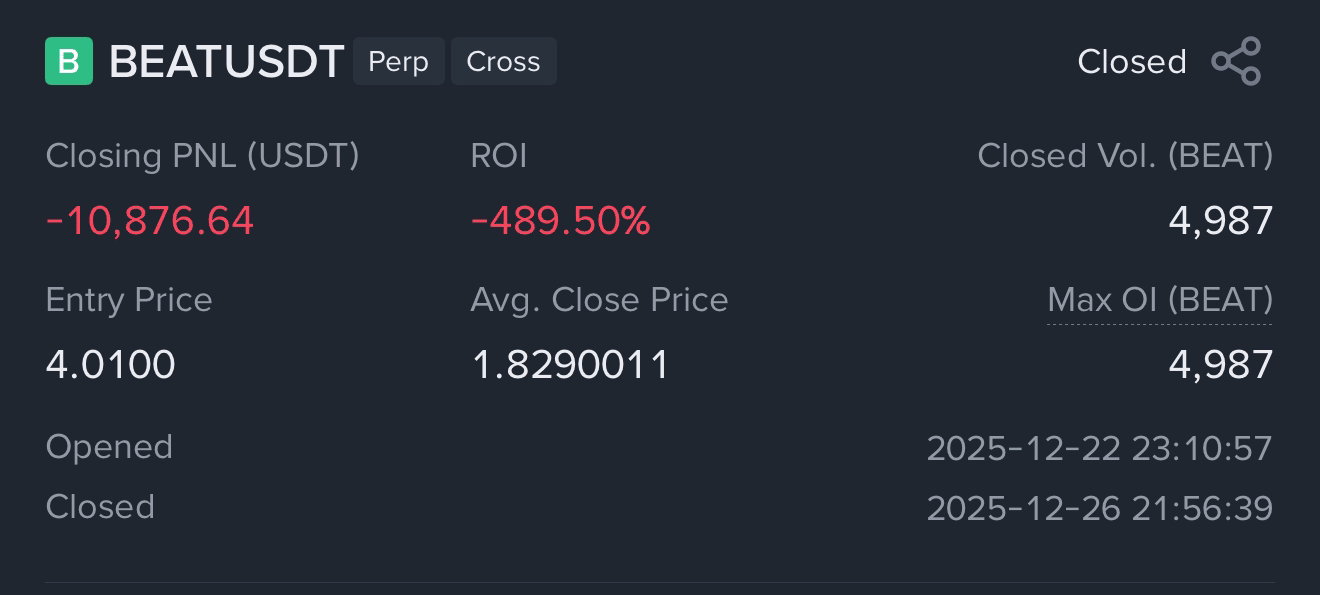
Task: Click the Opened timestamp 2025-12-22 23:10:57
Action: point(1099,448)
